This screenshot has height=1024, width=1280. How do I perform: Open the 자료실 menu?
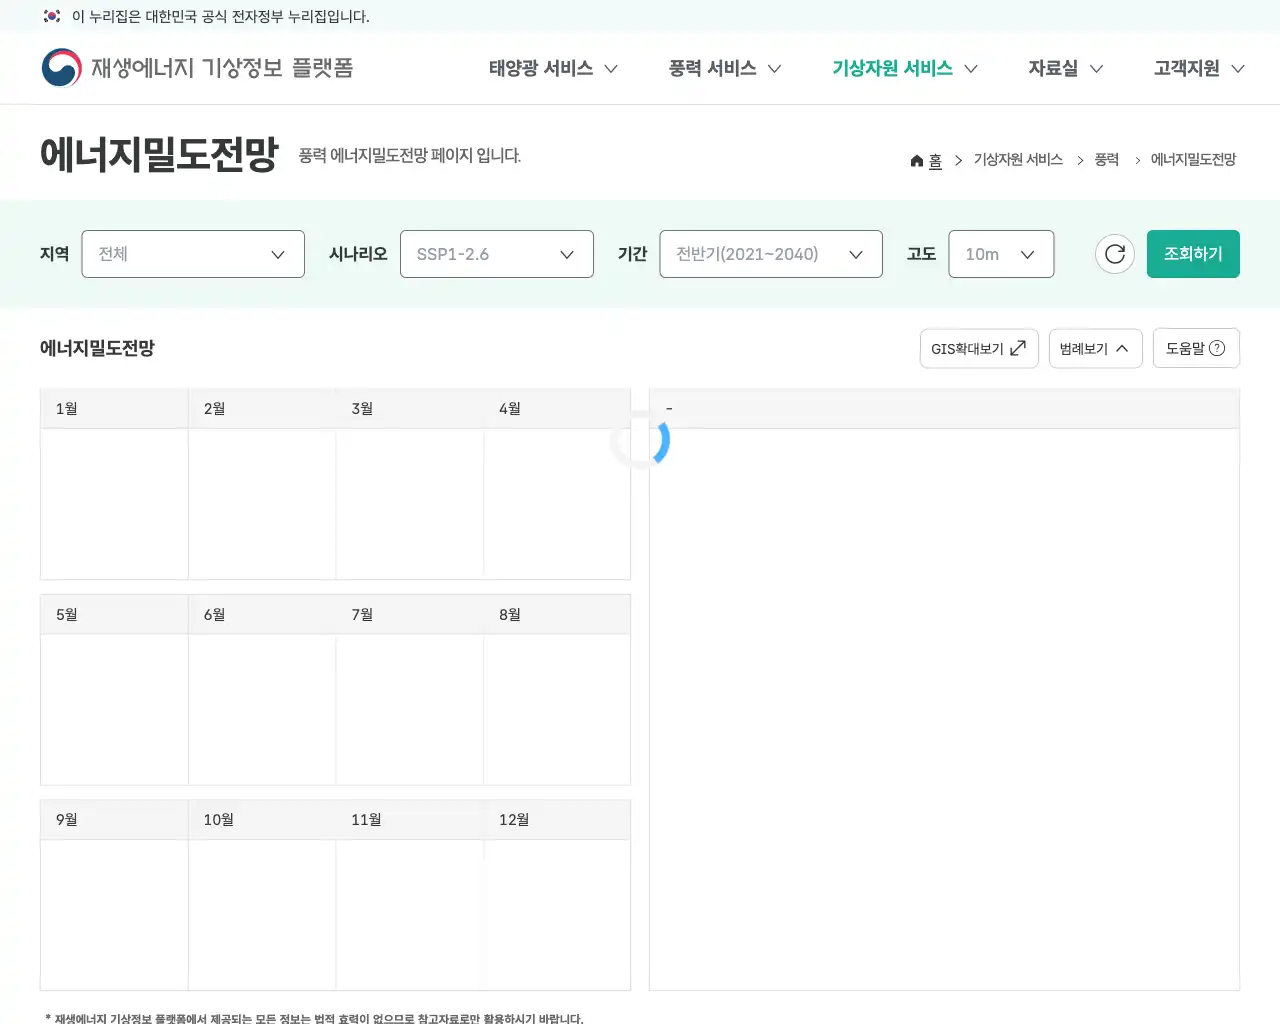click(1064, 68)
